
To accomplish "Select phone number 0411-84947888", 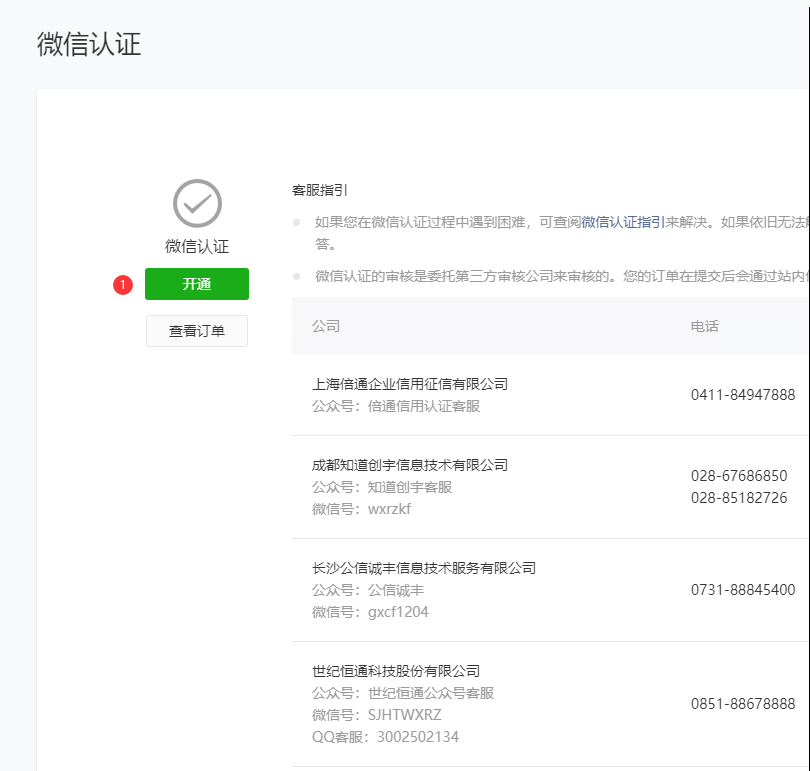I will tap(743, 395).
